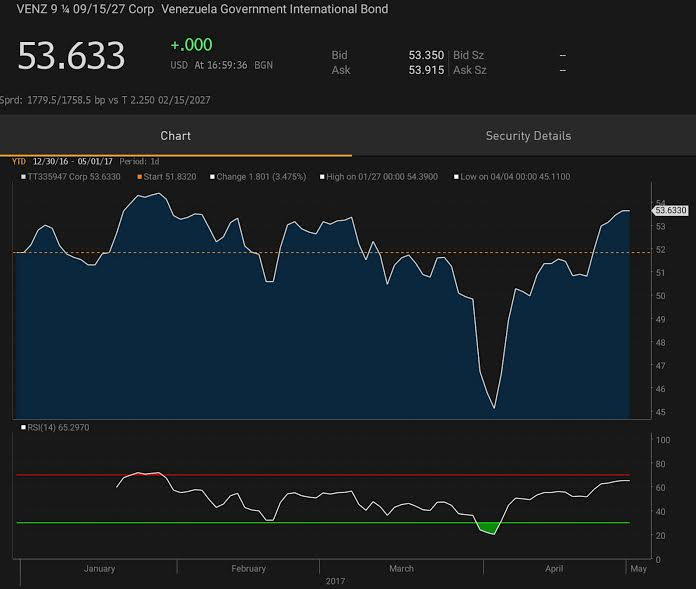Click the 53.6330 last price axis tag

(x=670, y=210)
